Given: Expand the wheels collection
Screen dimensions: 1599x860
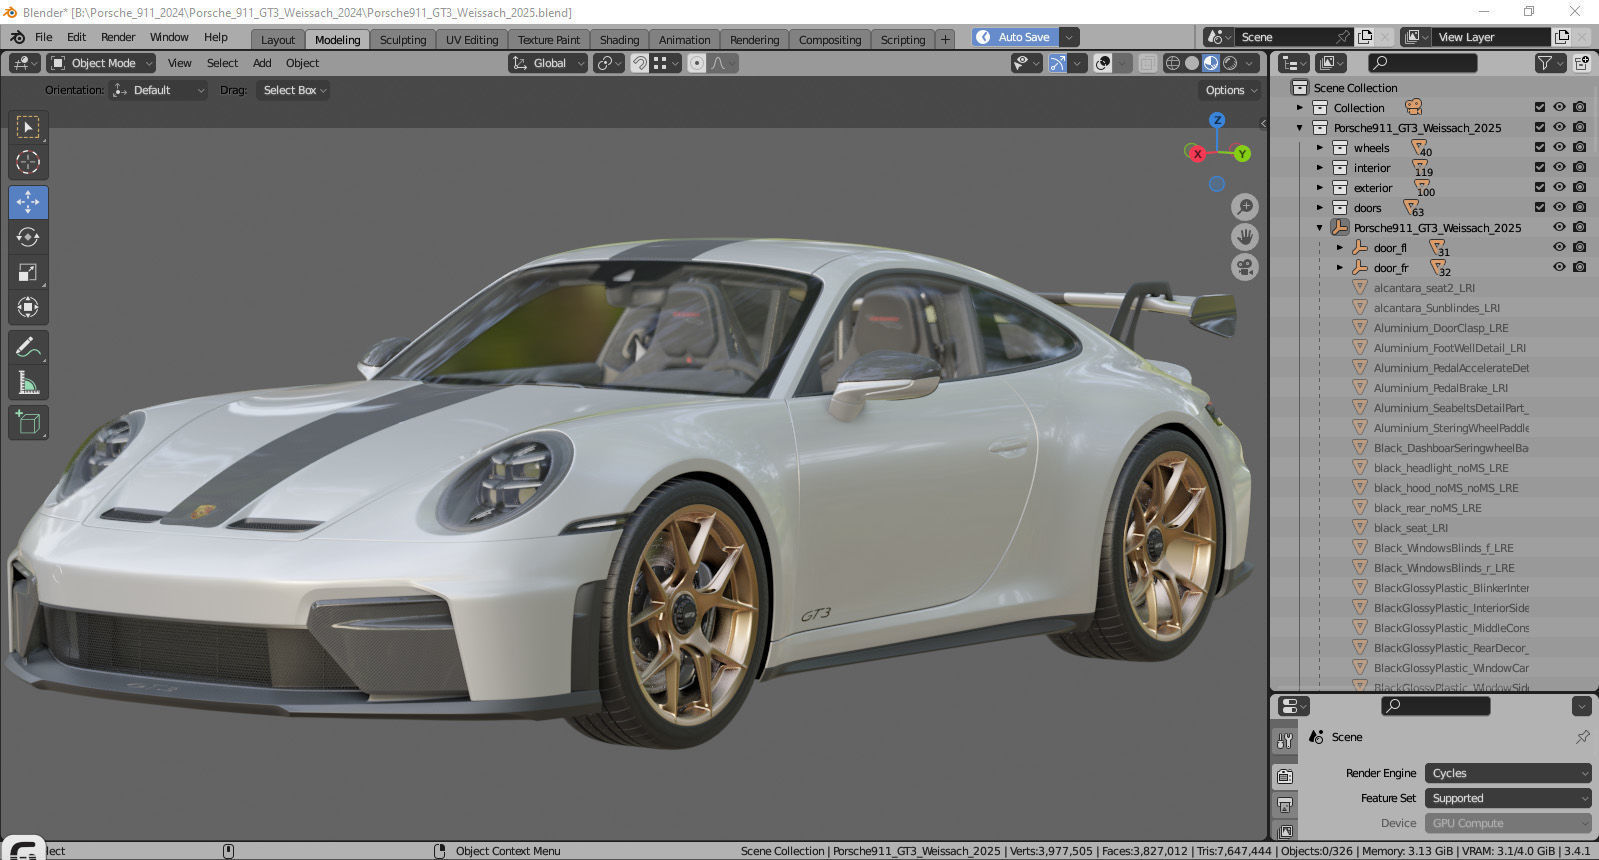Looking at the screenshot, I should tap(1320, 148).
